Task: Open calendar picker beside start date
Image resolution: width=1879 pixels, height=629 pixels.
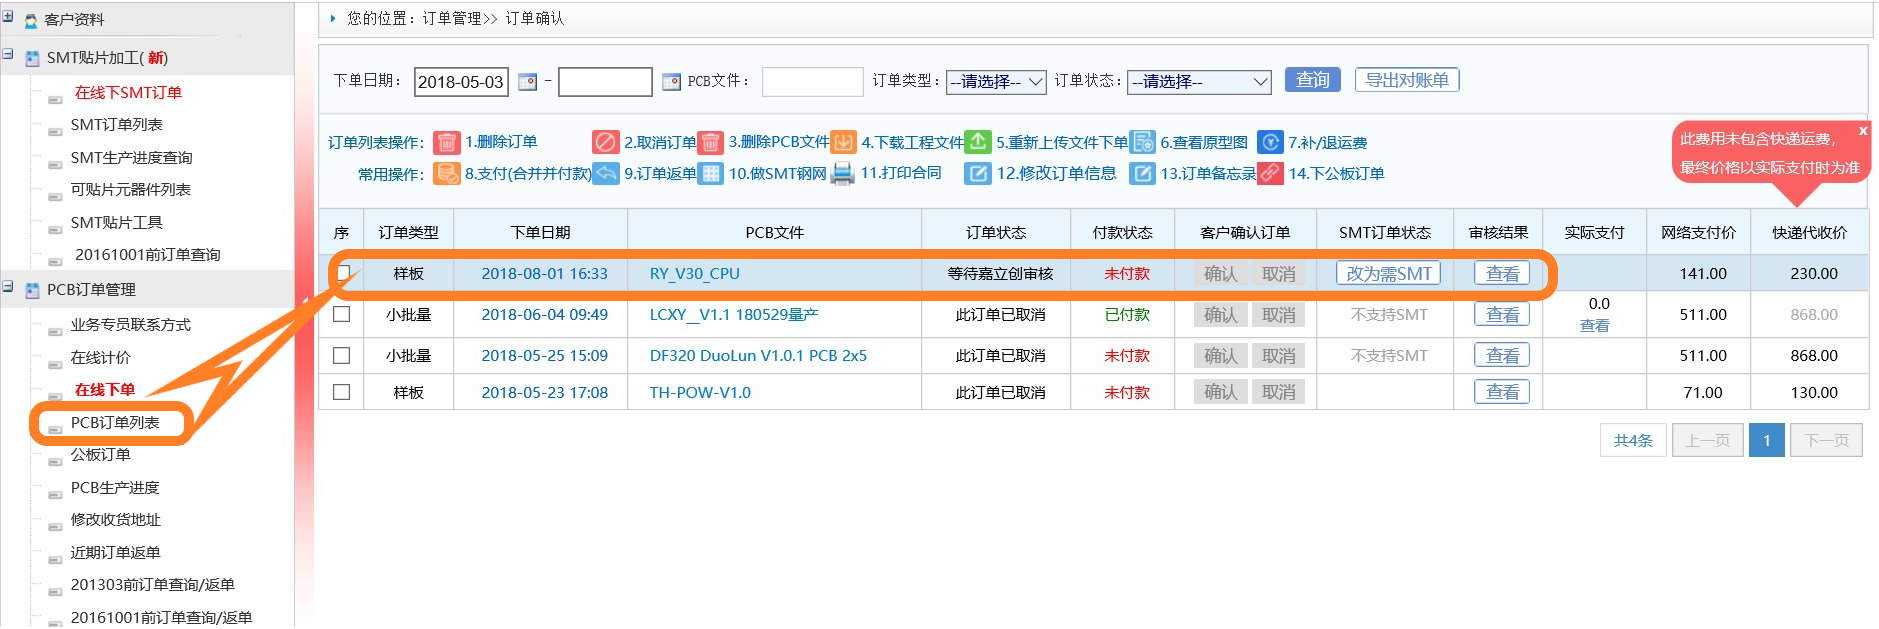Action: [x=527, y=82]
